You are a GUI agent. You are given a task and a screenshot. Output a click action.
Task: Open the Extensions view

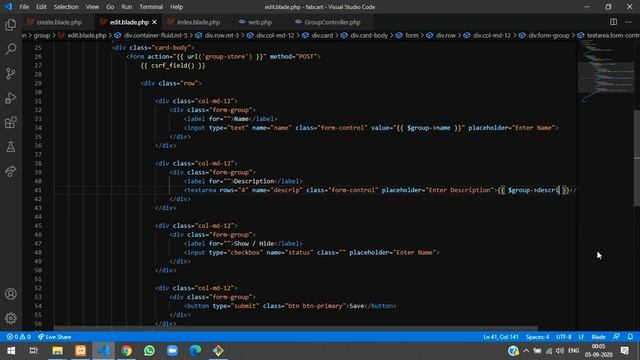click(x=11, y=122)
